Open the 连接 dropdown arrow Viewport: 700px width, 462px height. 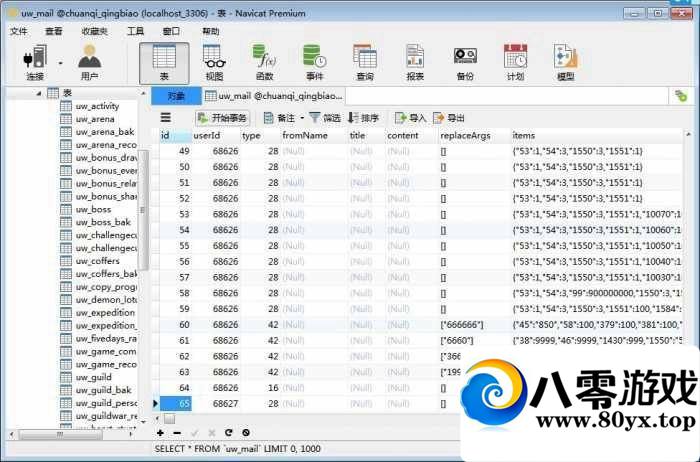tap(60, 62)
